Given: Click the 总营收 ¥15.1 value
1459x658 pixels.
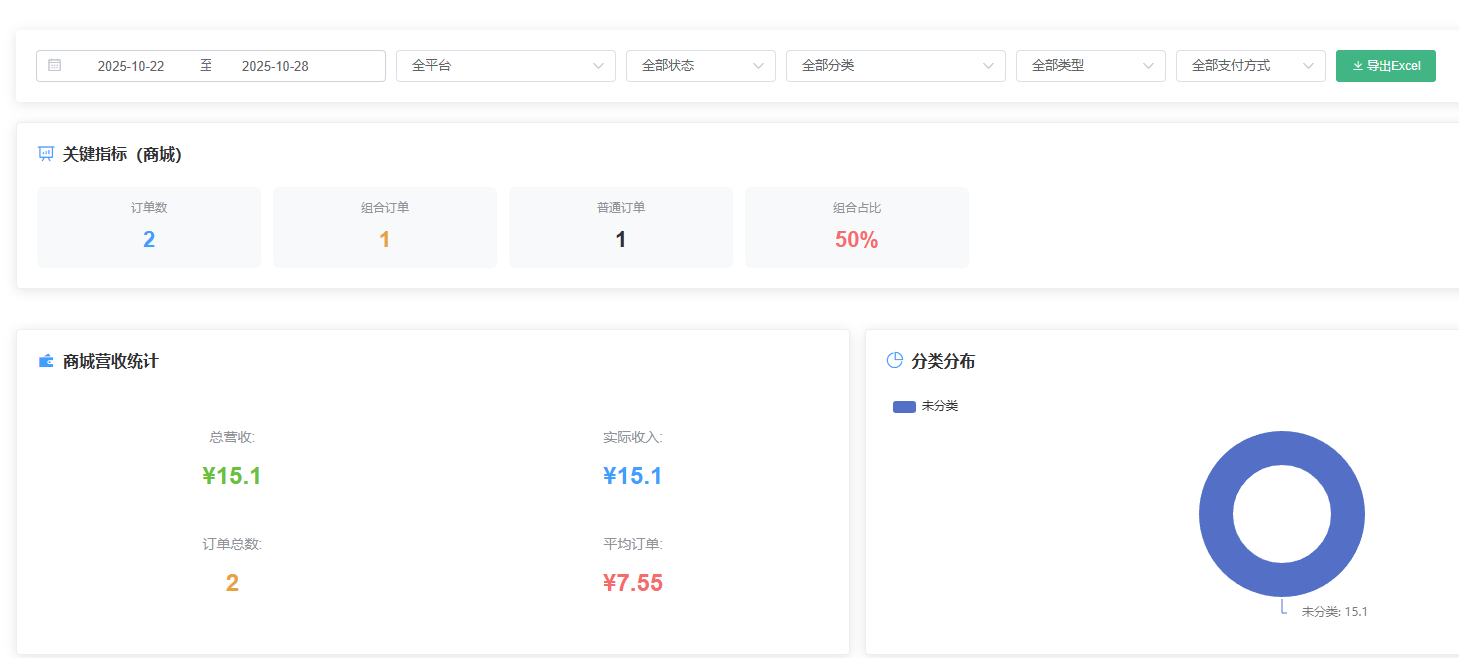Looking at the screenshot, I should click(x=232, y=476).
